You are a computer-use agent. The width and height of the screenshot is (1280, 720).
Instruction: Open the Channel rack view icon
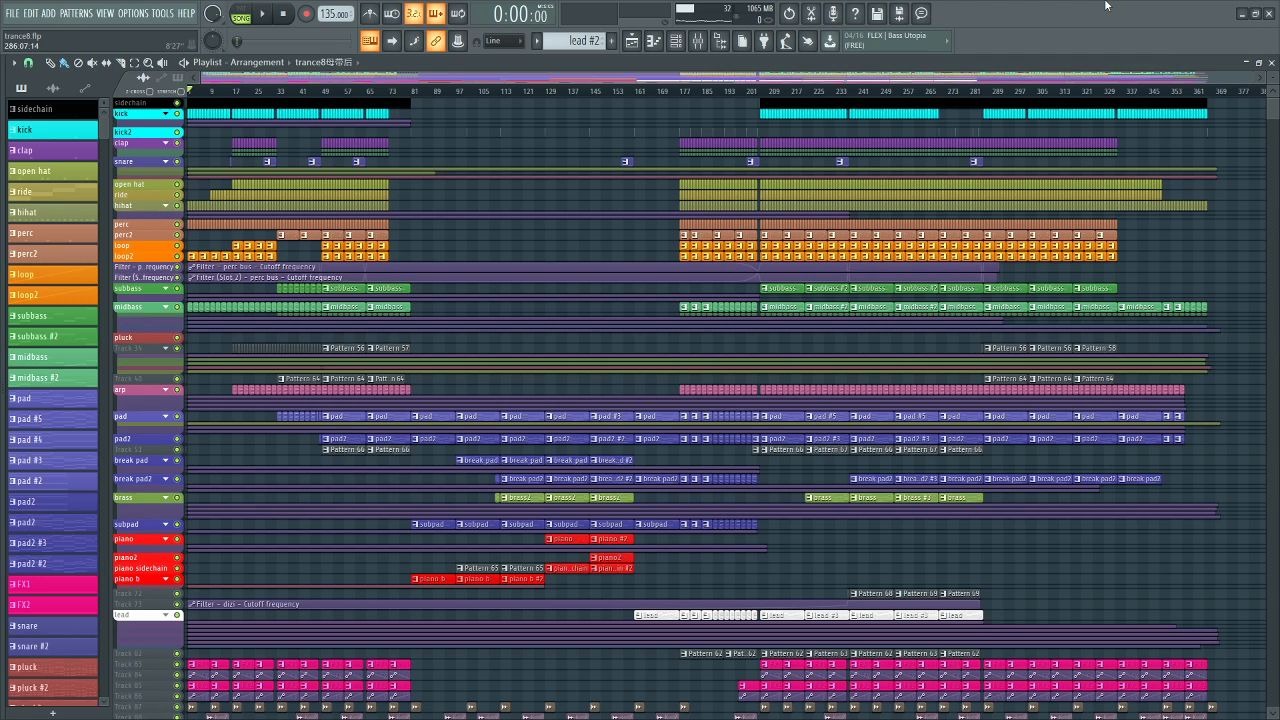676,41
